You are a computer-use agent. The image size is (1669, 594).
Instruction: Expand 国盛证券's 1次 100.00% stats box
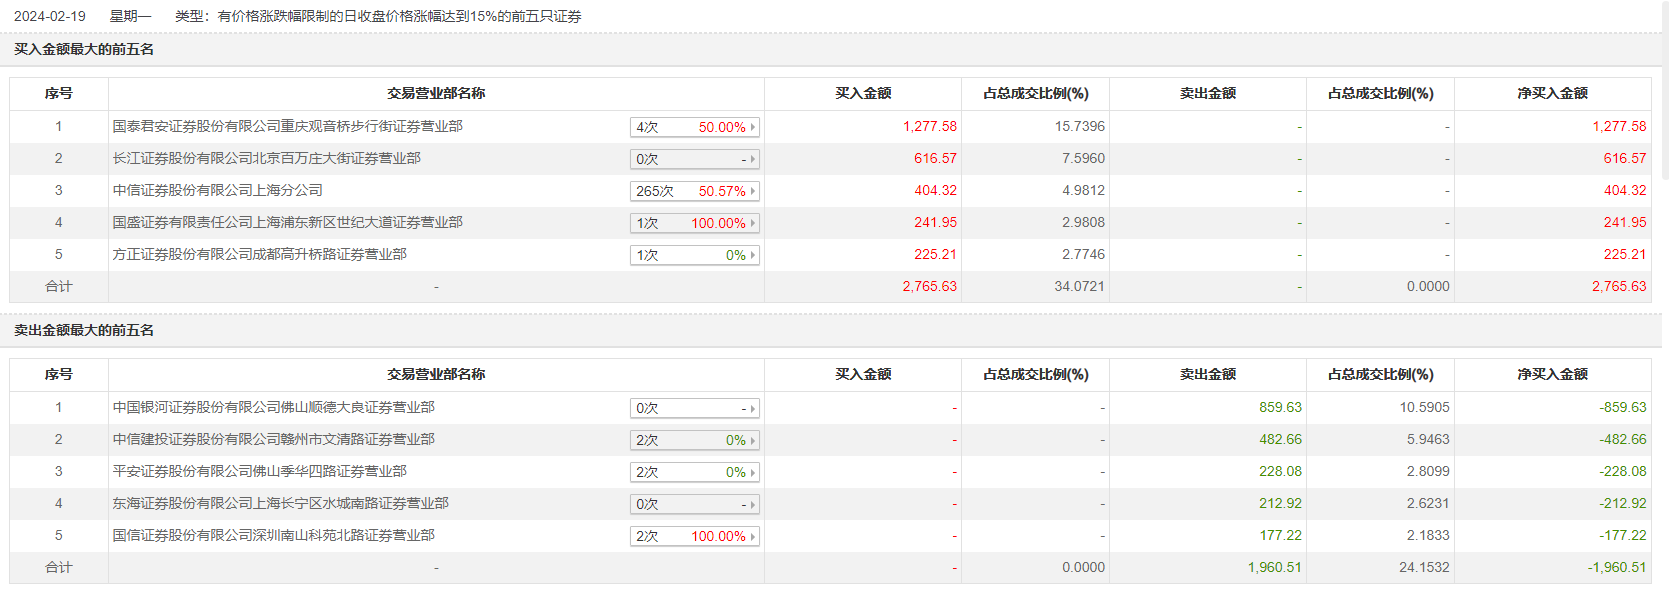[695, 223]
